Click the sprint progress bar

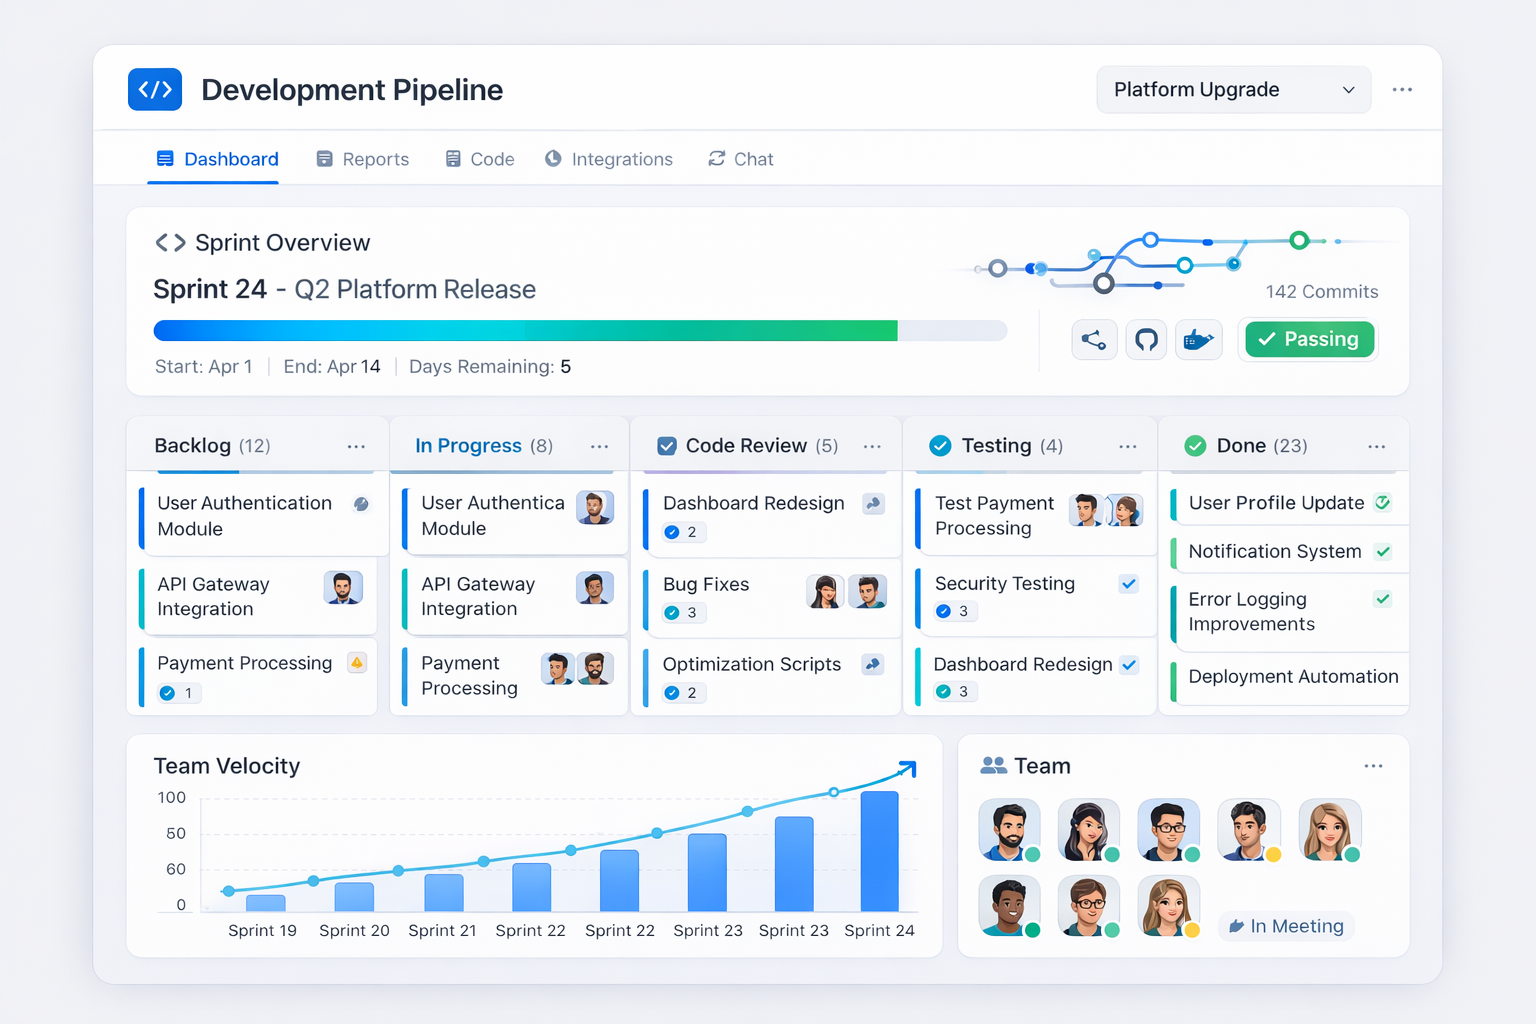click(580, 330)
